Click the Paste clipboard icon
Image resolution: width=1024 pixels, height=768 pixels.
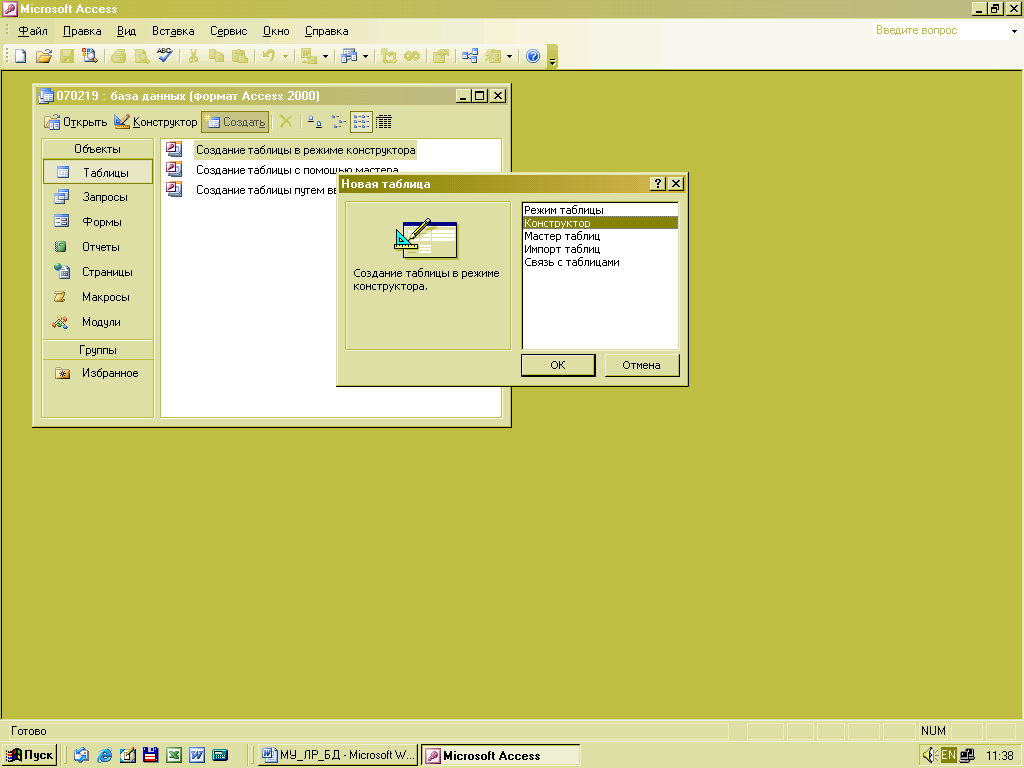(240, 56)
